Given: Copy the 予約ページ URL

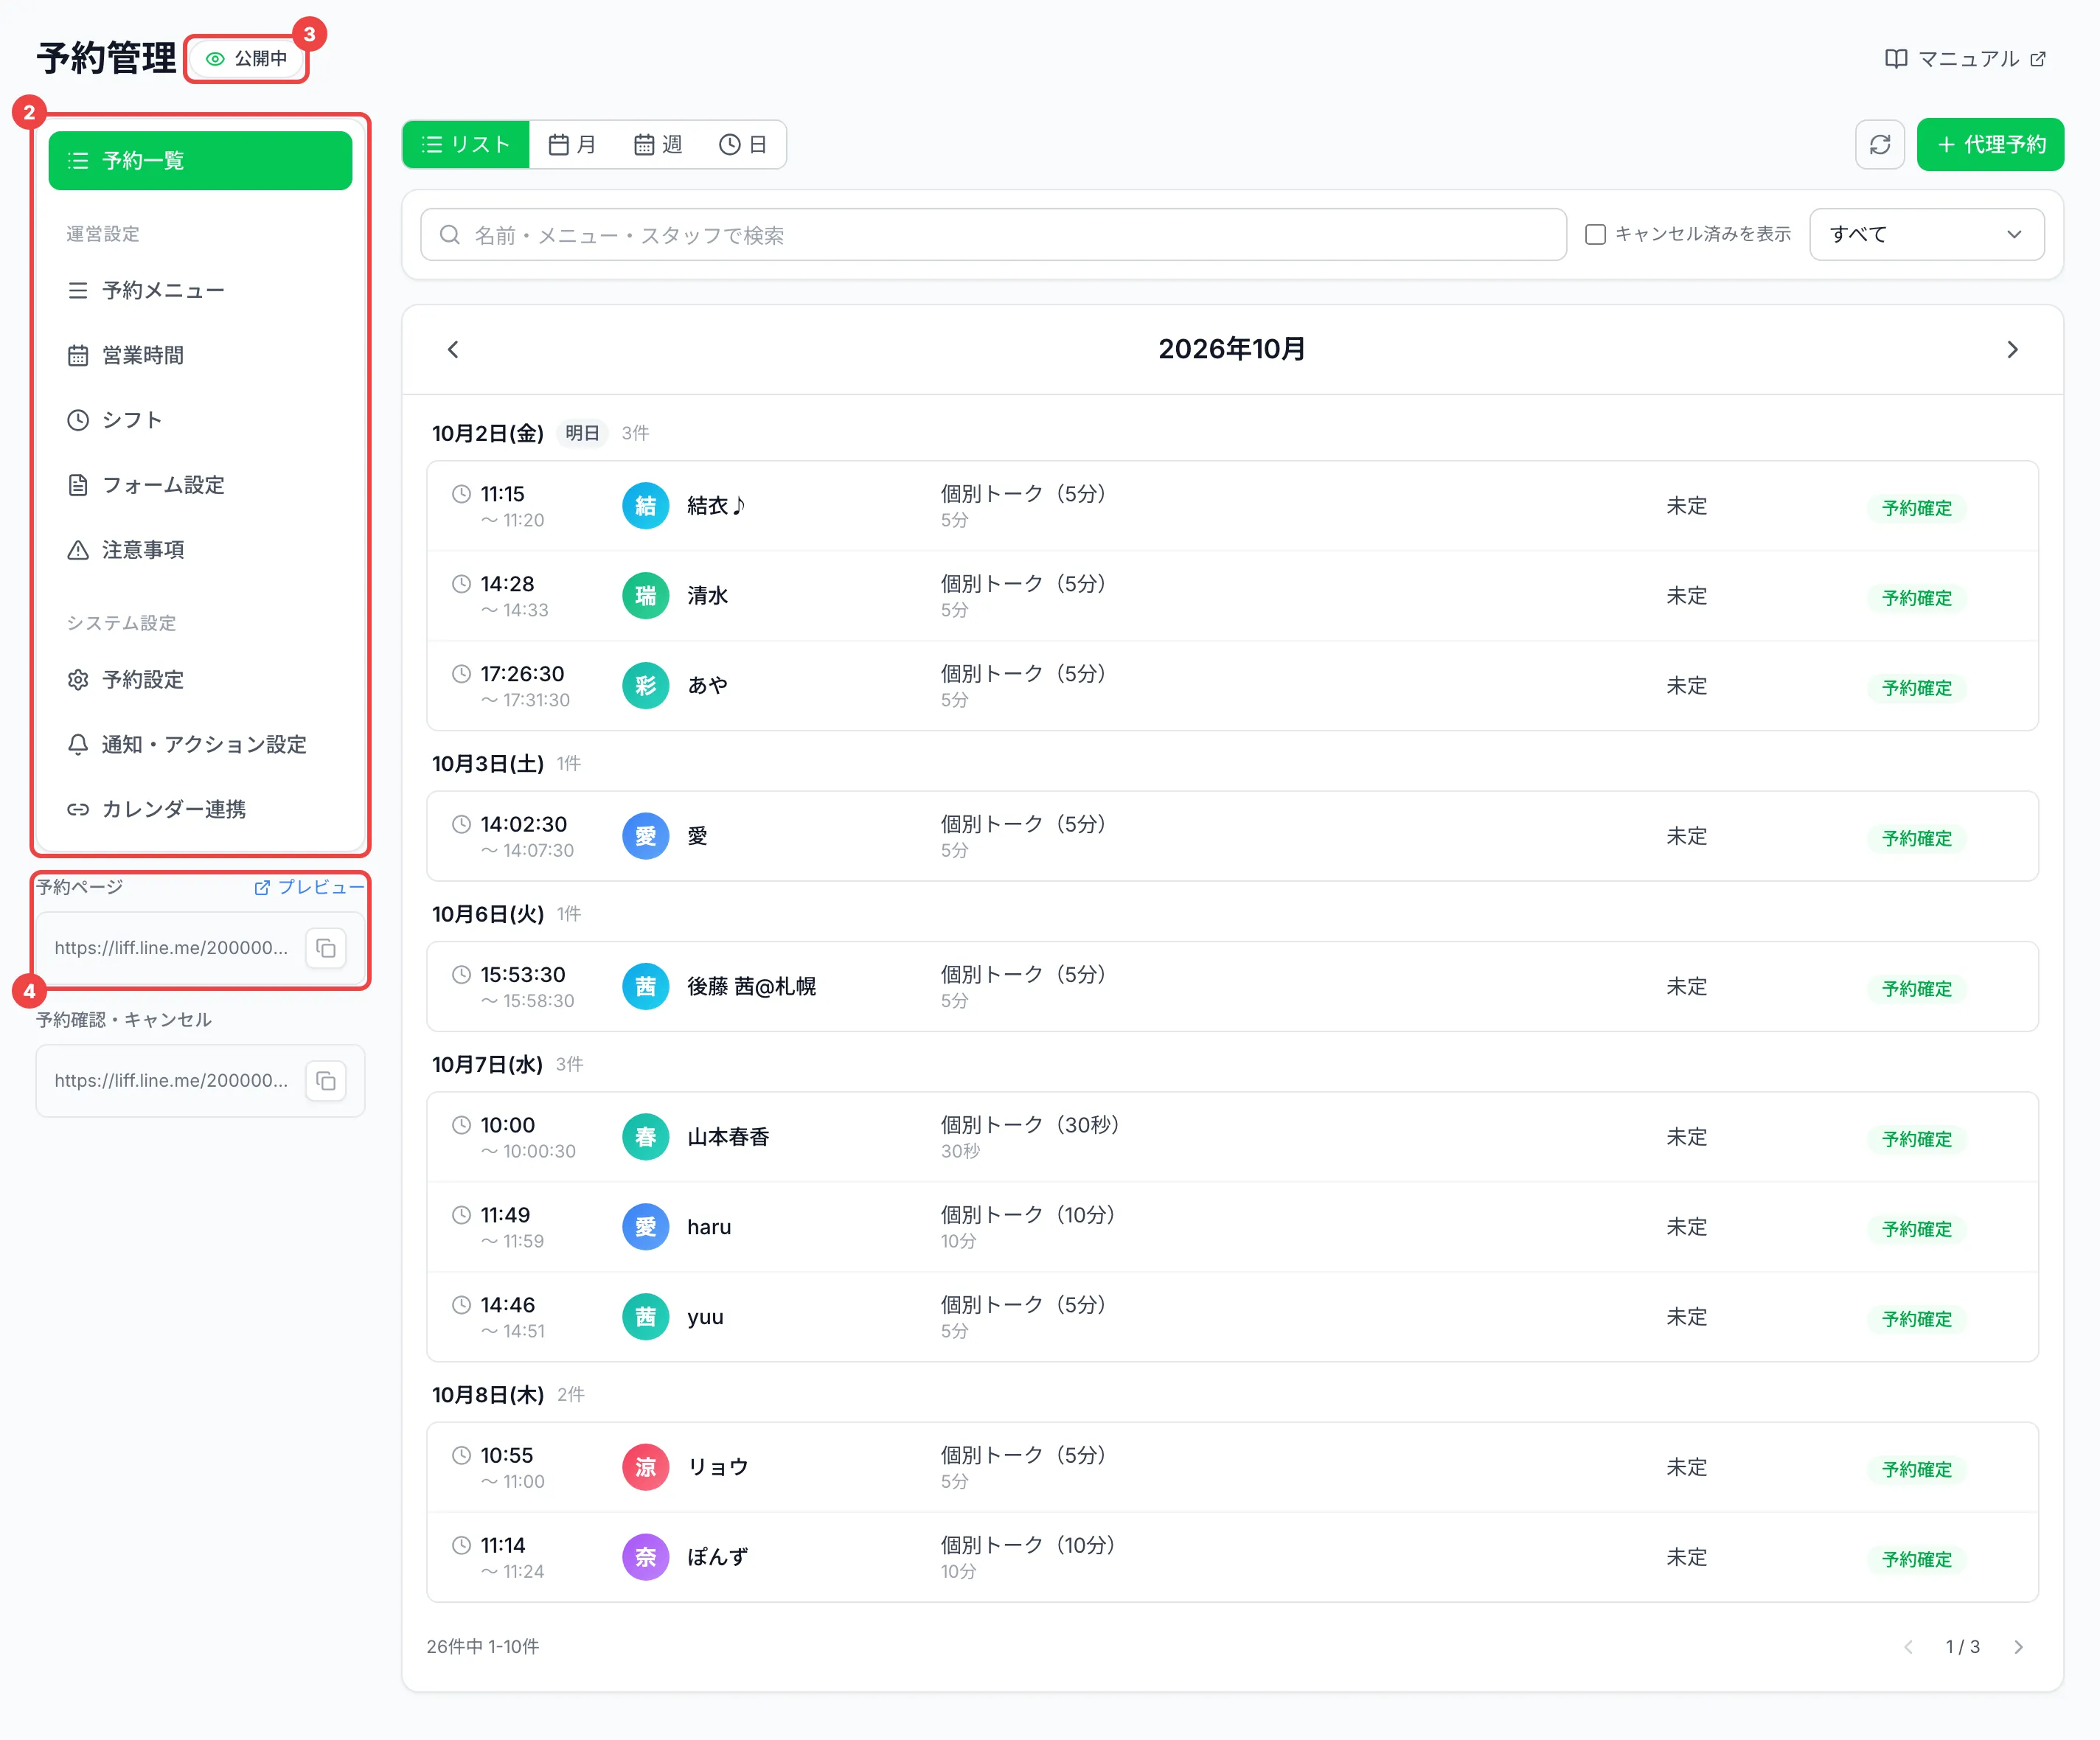Looking at the screenshot, I should pos(326,948).
